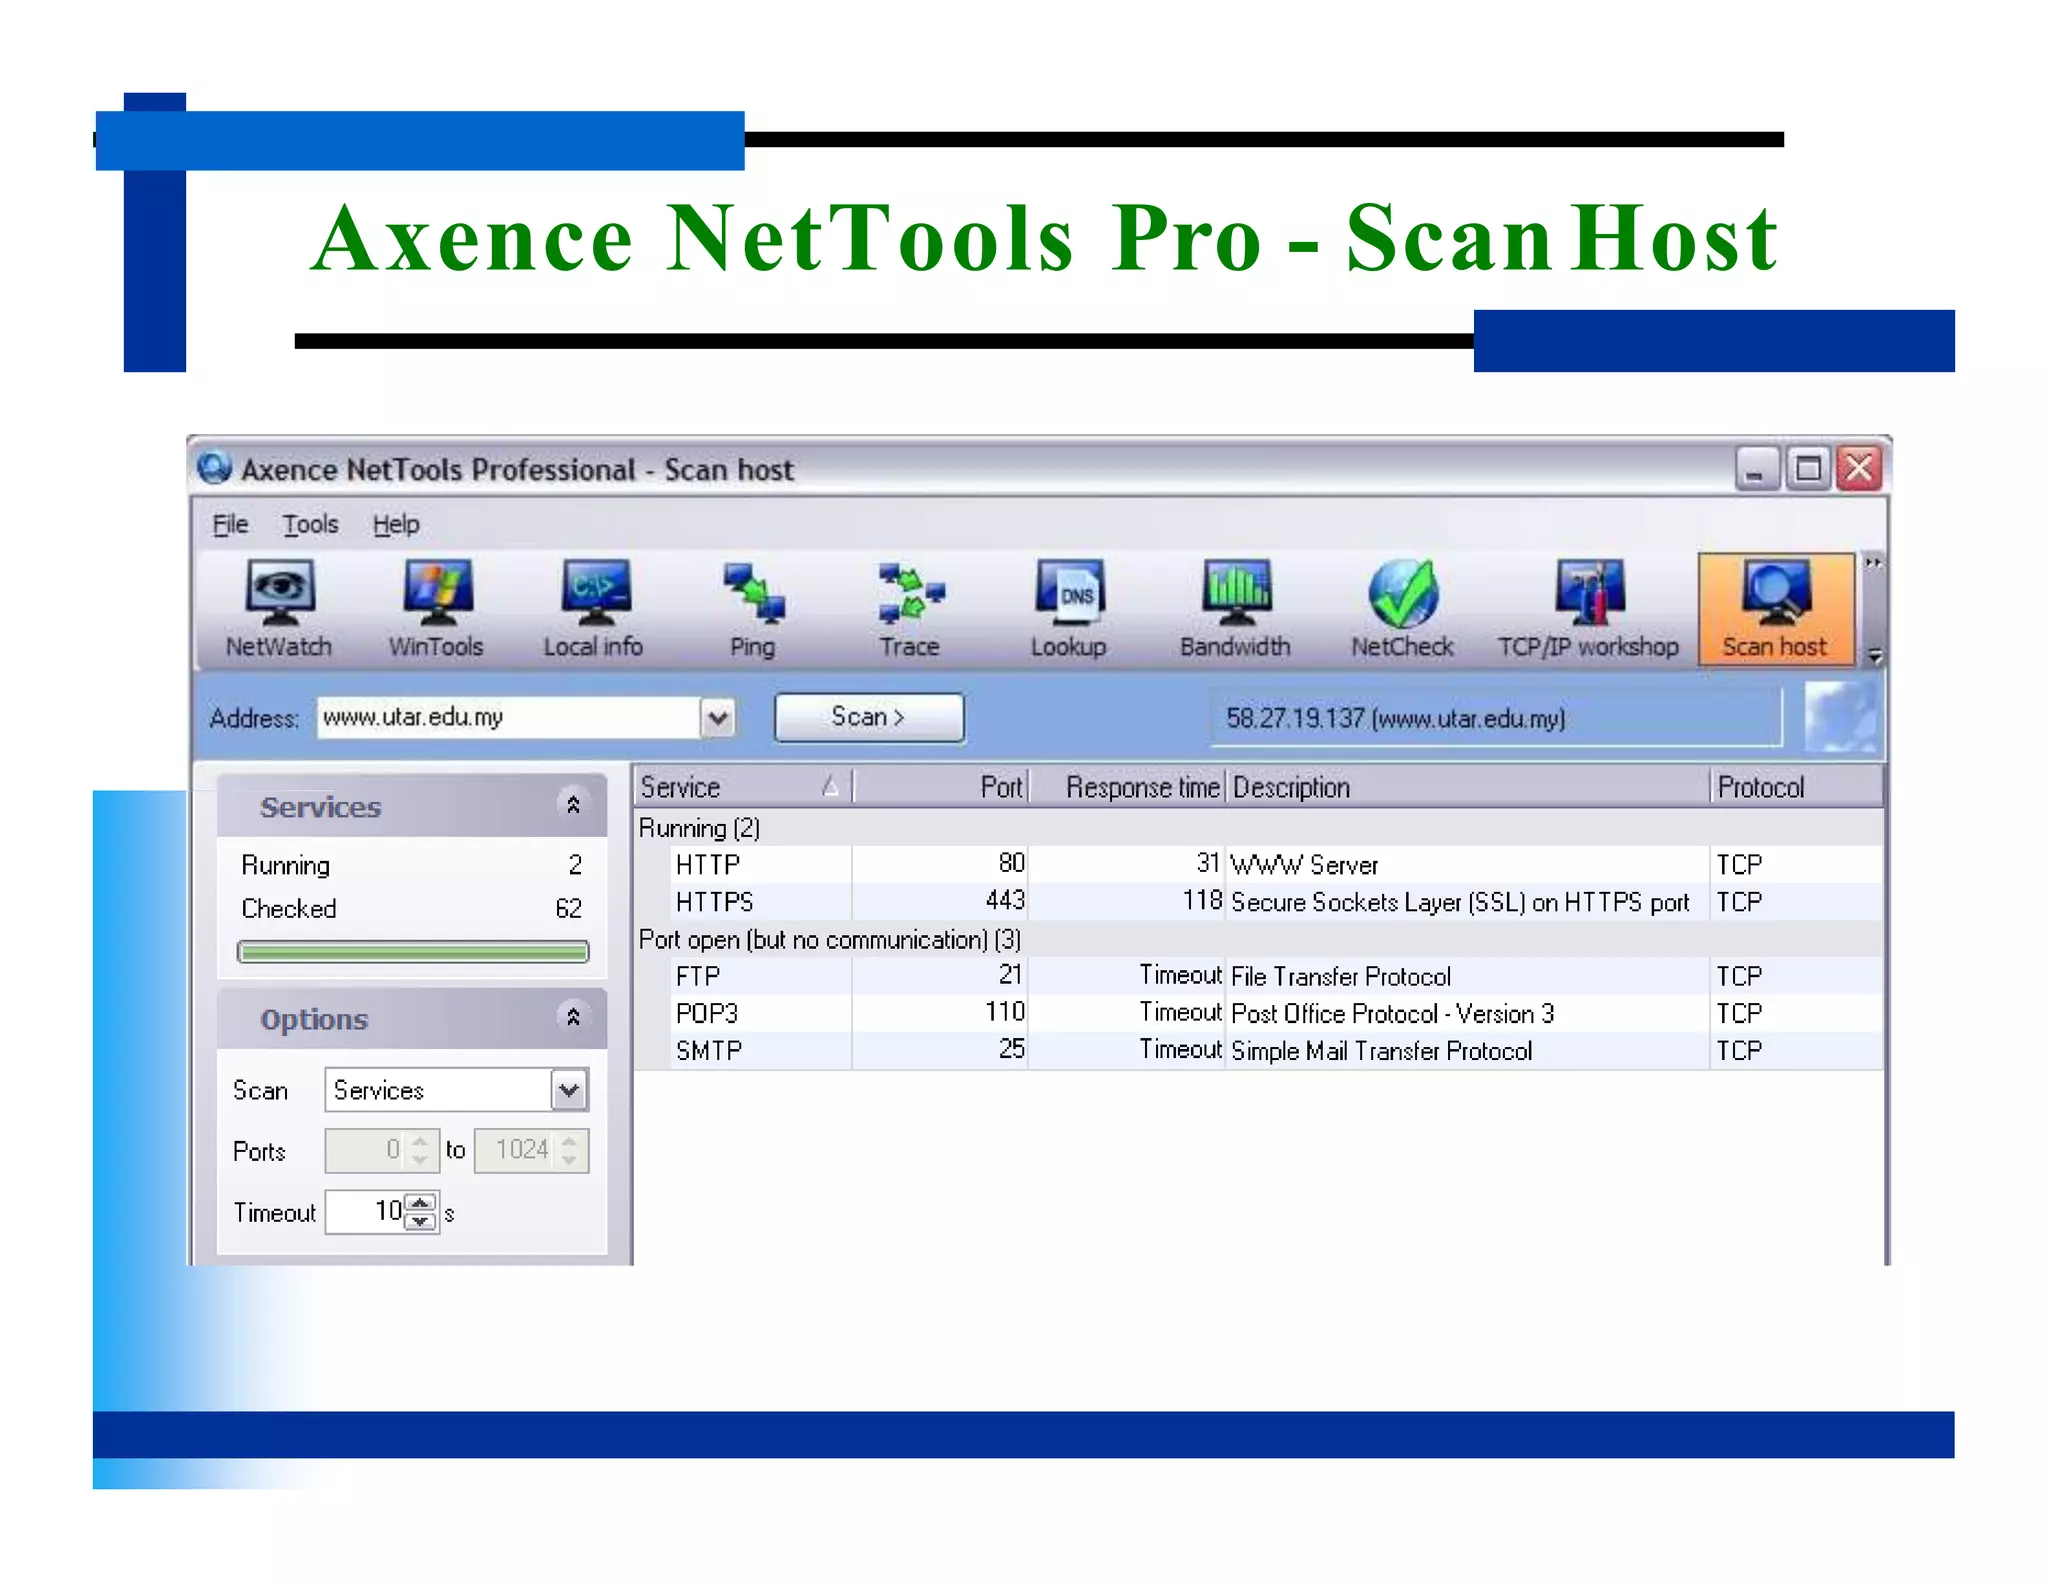Select the HTTPS service row
The height and width of the screenshot is (1582, 2048).
click(x=1259, y=901)
